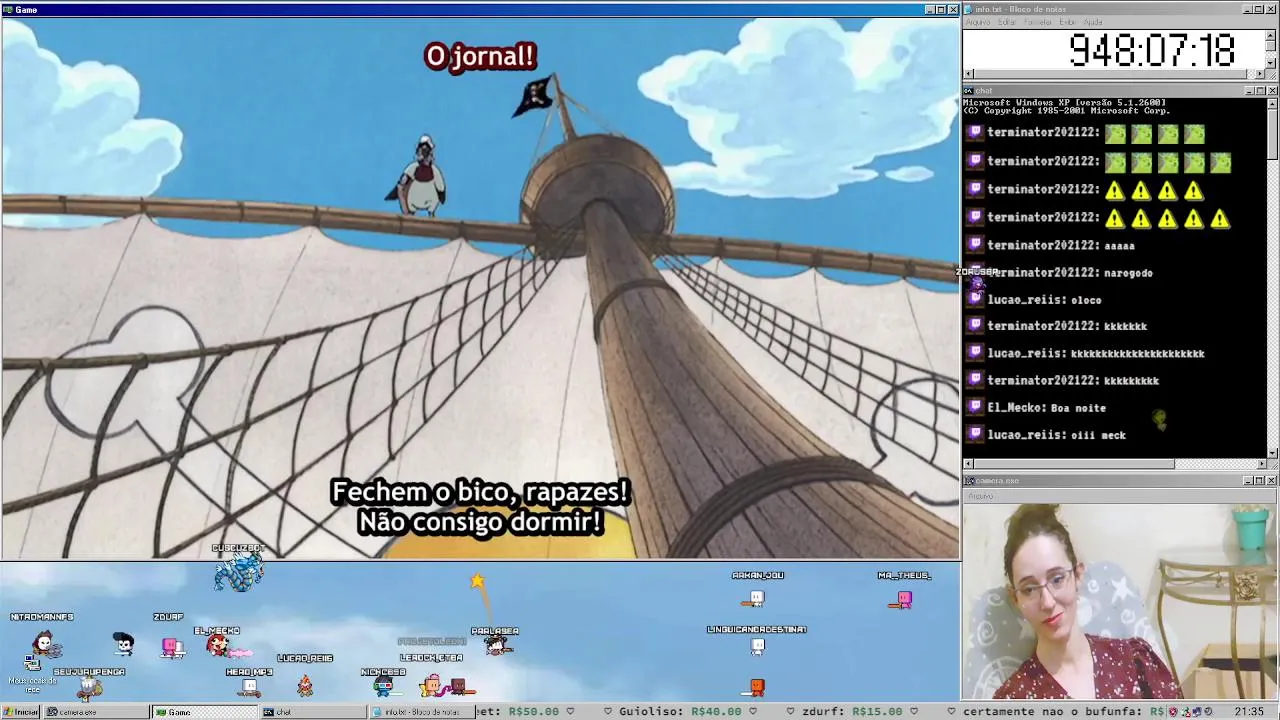The image size is (1280, 720).
Task: Click the Notepad icon in info.txt title bar
Action: (x=969, y=9)
